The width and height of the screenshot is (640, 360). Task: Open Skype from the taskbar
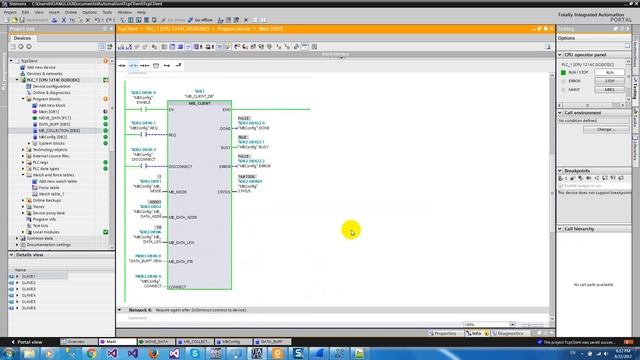pyautogui.click(x=195, y=353)
